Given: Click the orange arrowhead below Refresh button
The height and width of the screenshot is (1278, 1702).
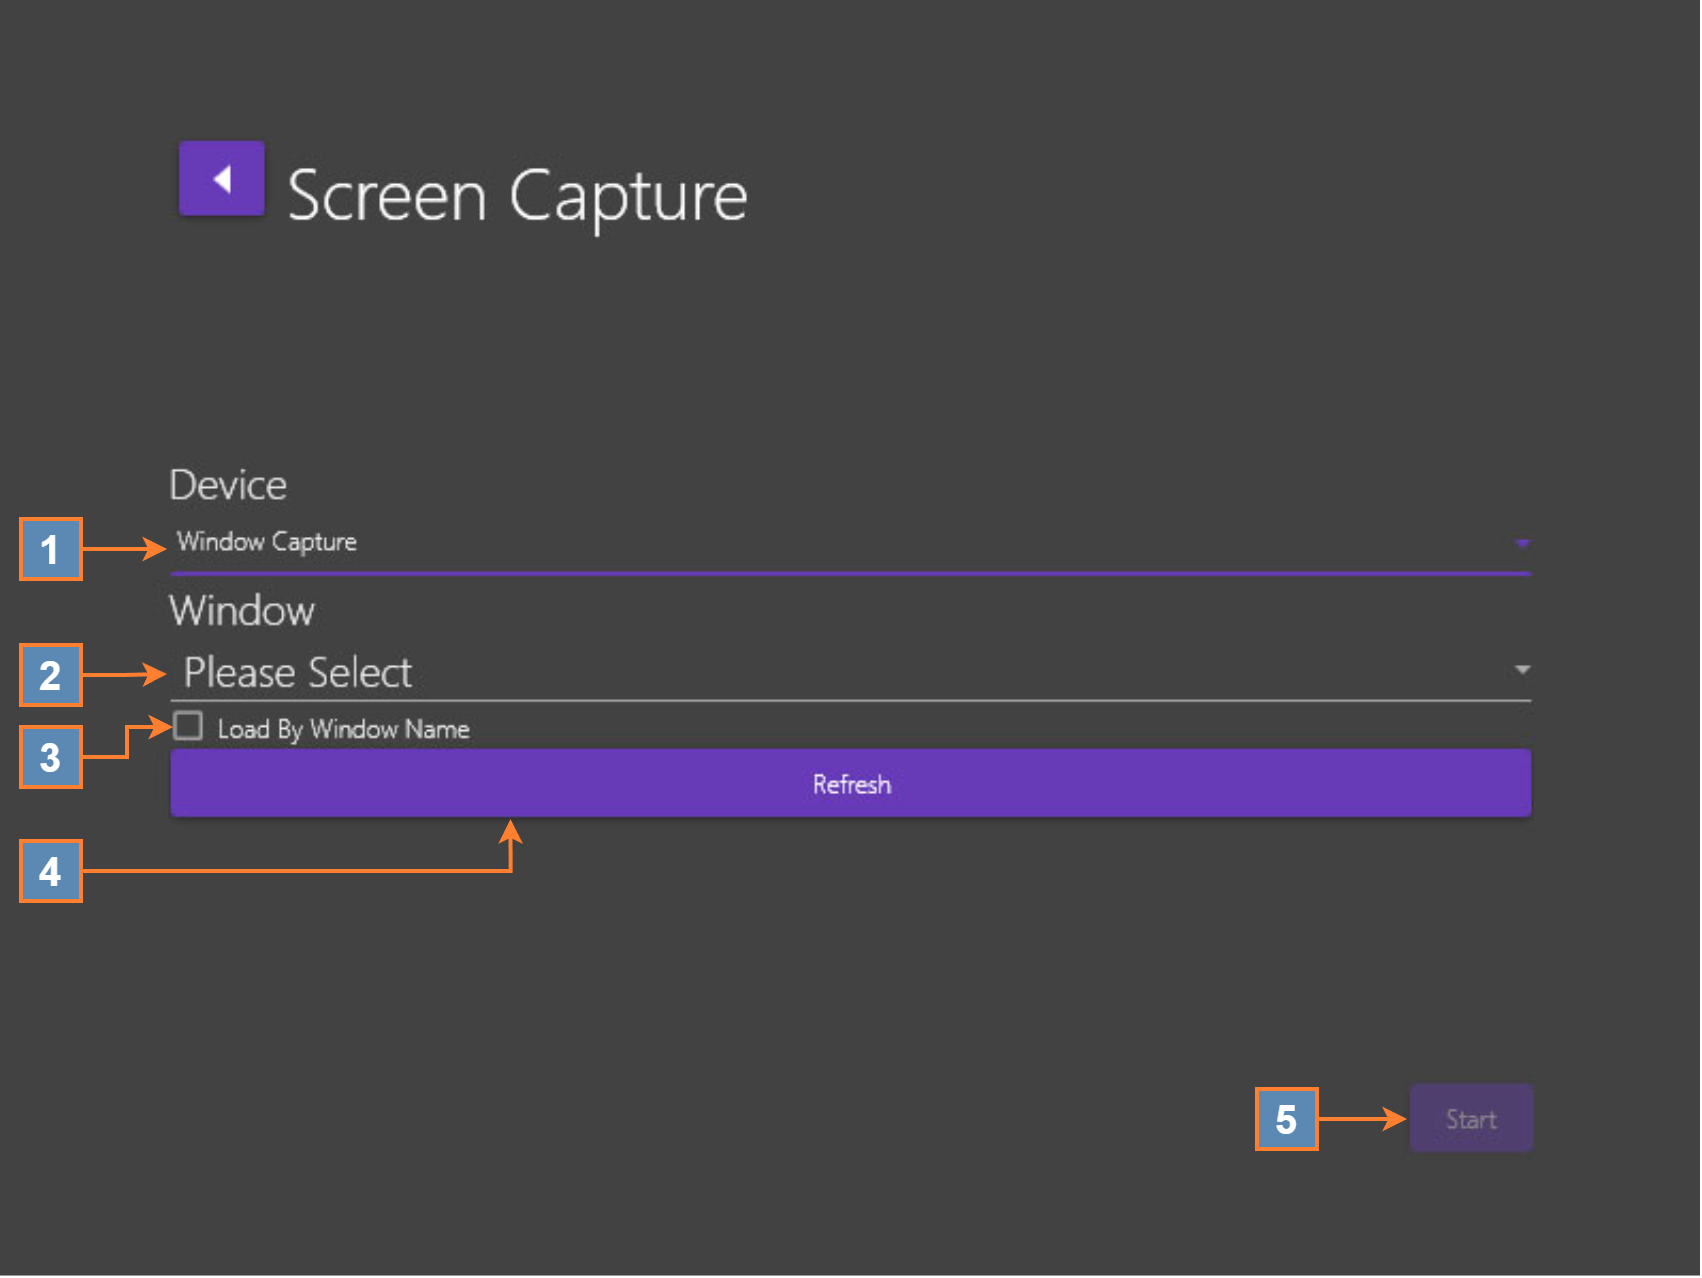Looking at the screenshot, I should point(511,832).
